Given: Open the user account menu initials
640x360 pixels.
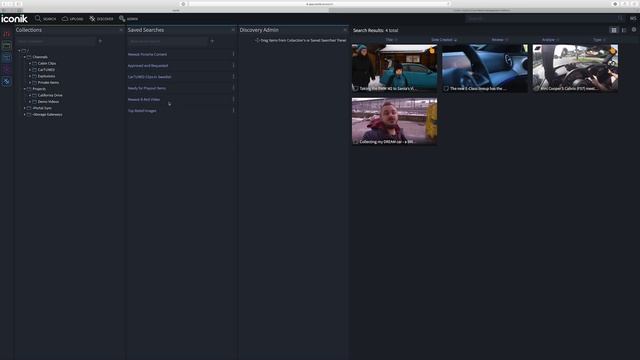Looking at the screenshot, I should click(633, 19).
